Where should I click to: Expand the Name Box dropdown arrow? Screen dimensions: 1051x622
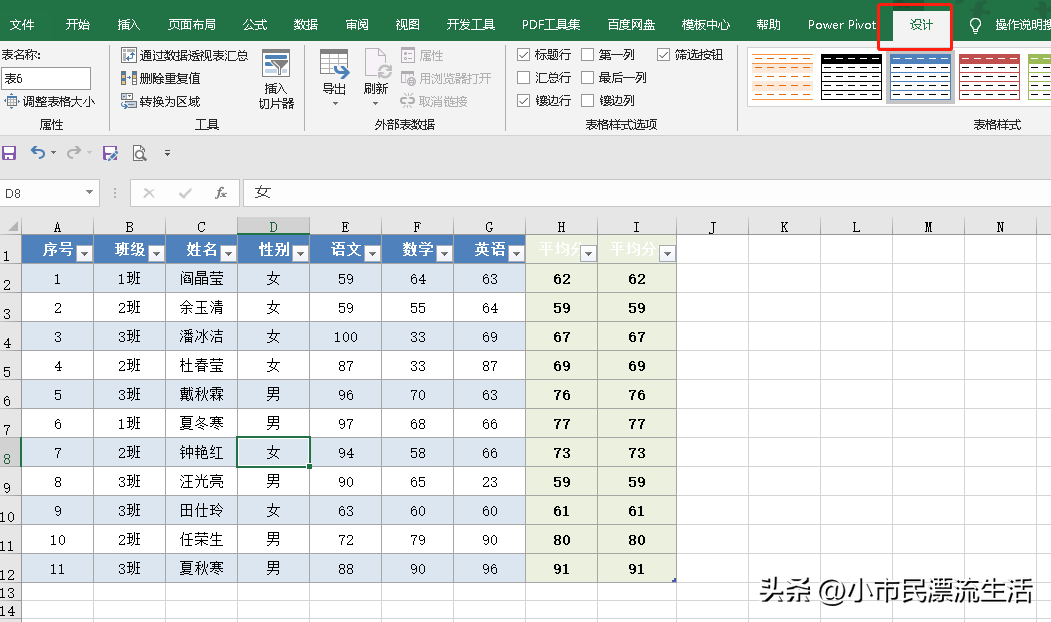tap(89, 193)
